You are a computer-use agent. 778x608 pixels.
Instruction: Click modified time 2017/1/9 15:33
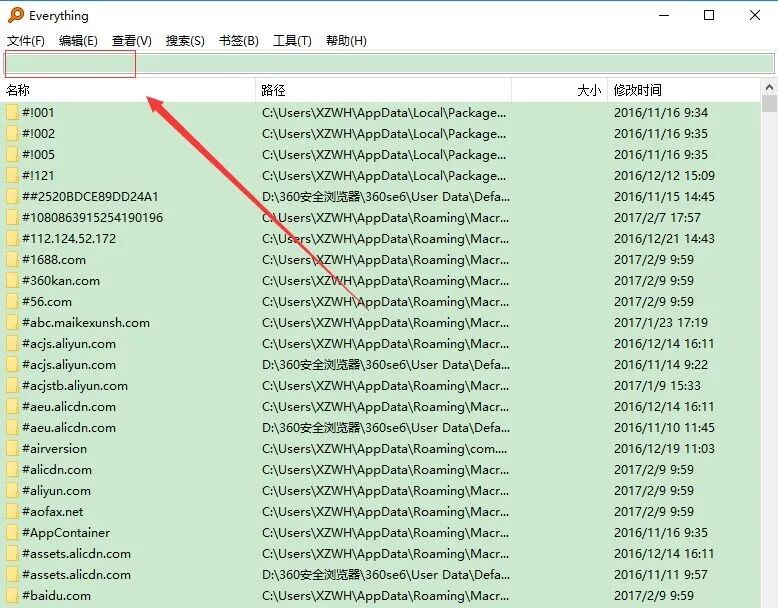point(657,386)
